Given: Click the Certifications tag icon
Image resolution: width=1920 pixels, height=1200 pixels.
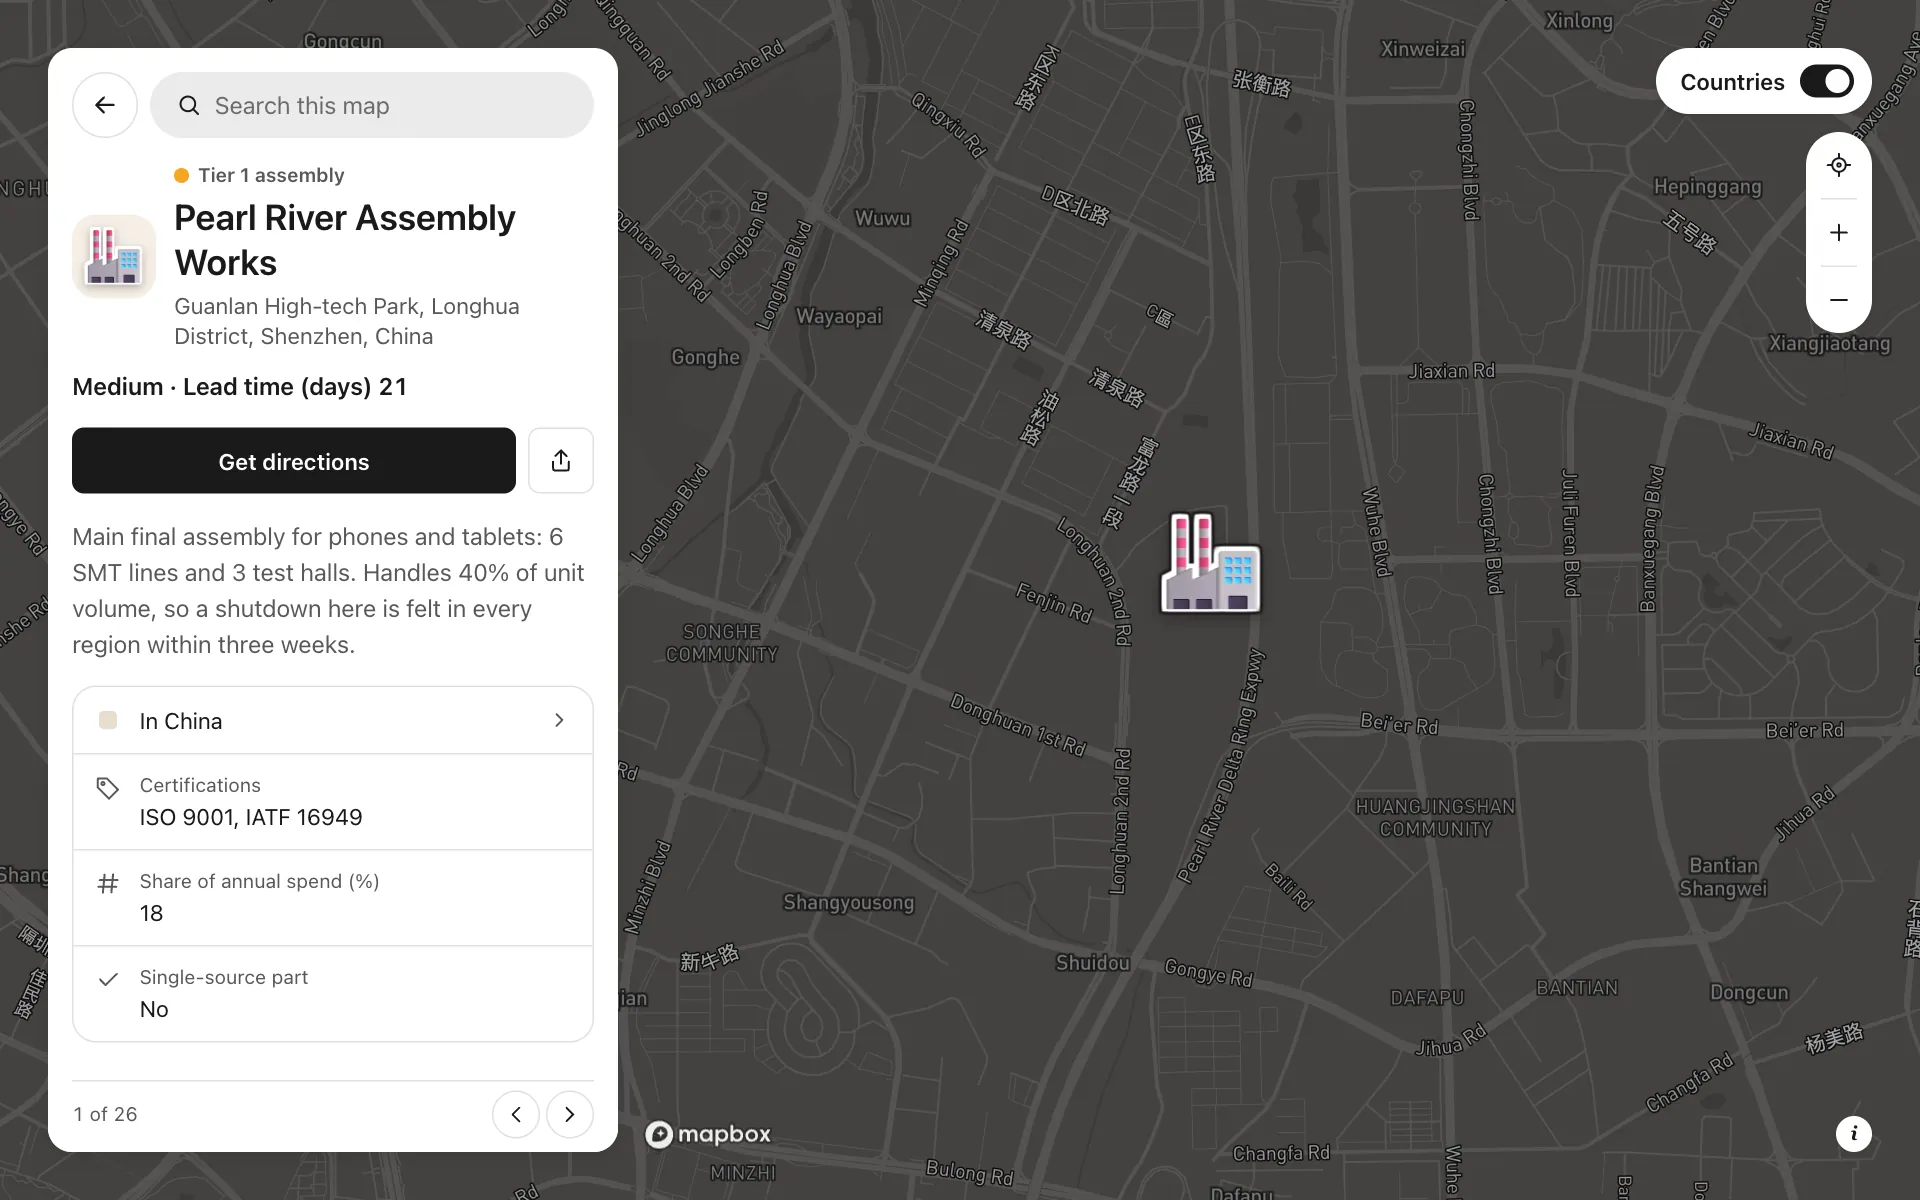Looking at the screenshot, I should [x=108, y=788].
